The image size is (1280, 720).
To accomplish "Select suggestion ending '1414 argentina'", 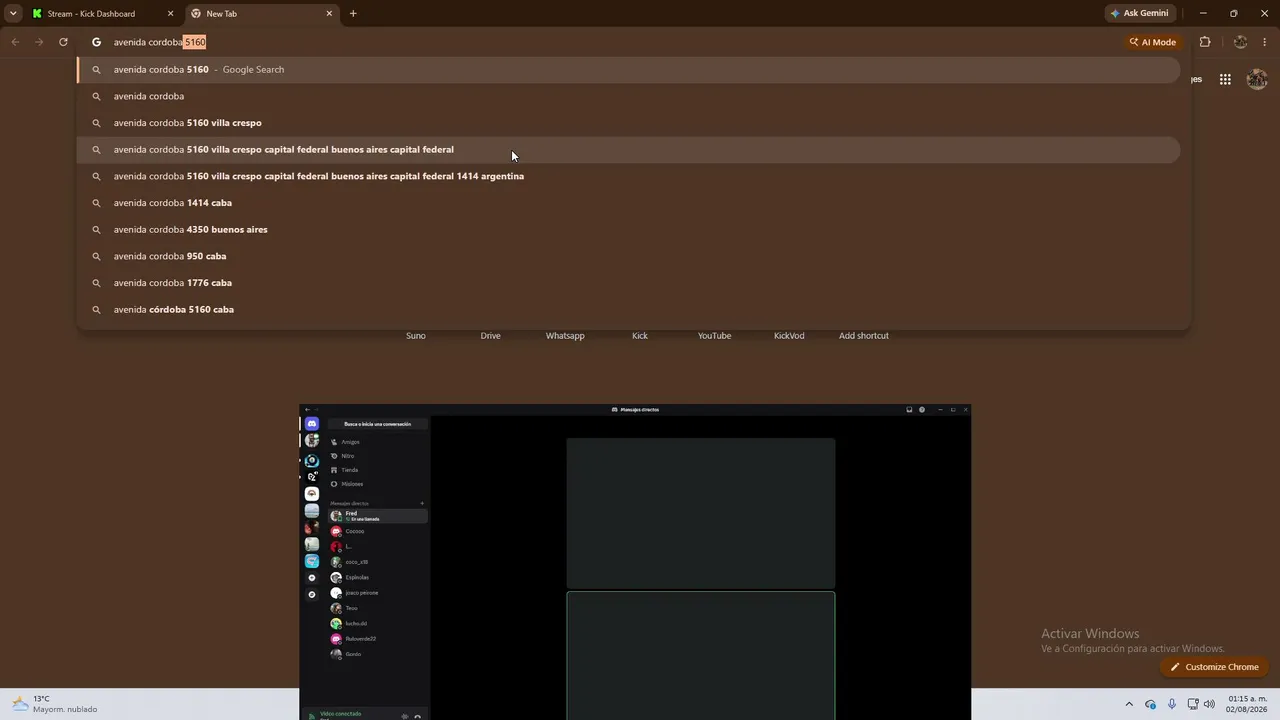I will 629,176.
